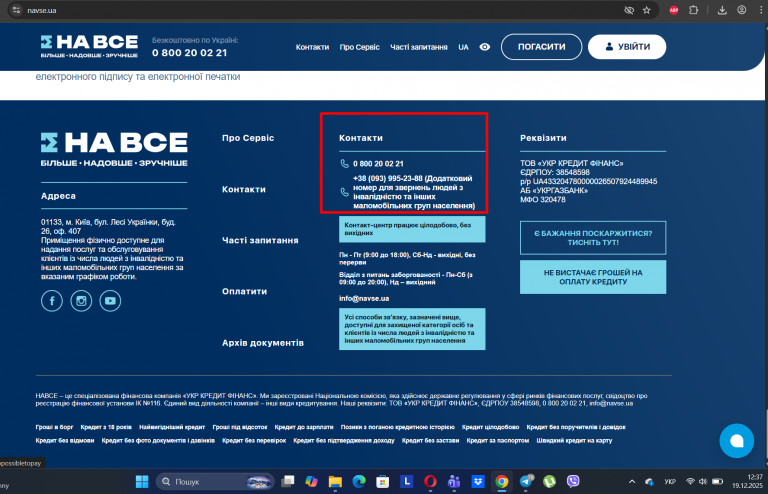
Task: Click Є БАЖАННЯ ПОСКАРЖИТИСЯ button
Action: point(593,238)
